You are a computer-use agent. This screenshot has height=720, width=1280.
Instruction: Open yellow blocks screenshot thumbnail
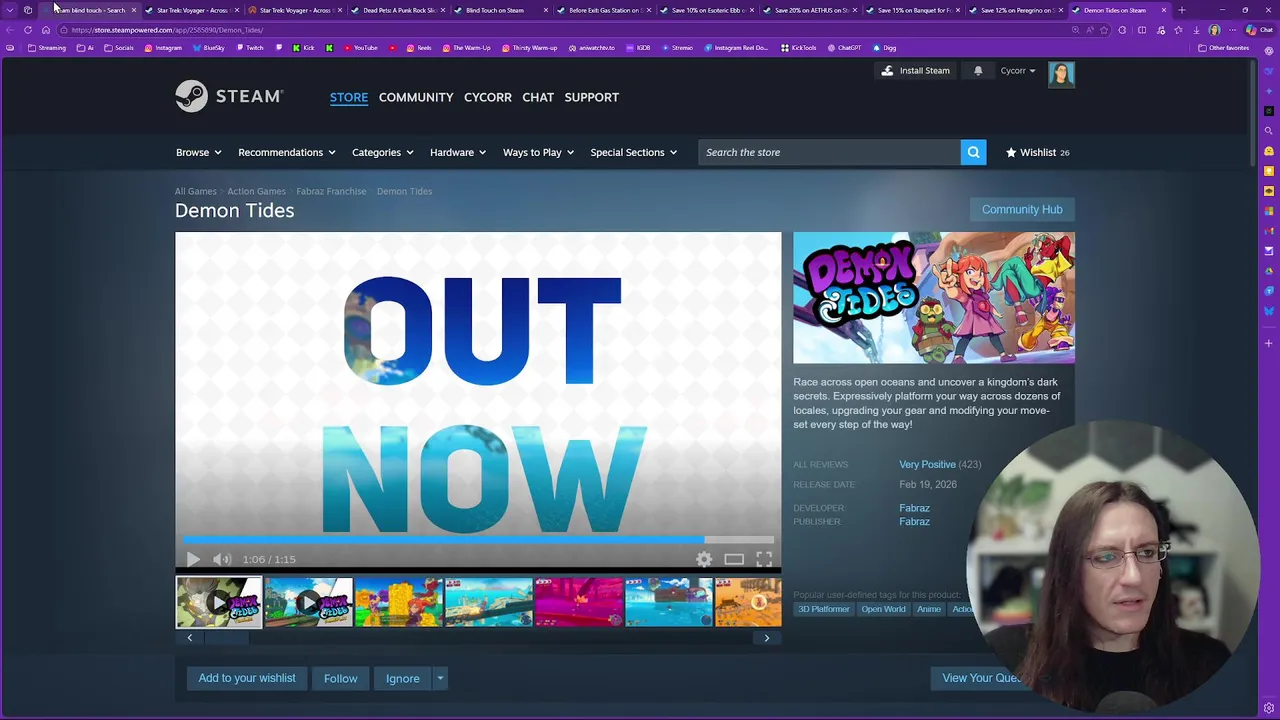click(399, 603)
